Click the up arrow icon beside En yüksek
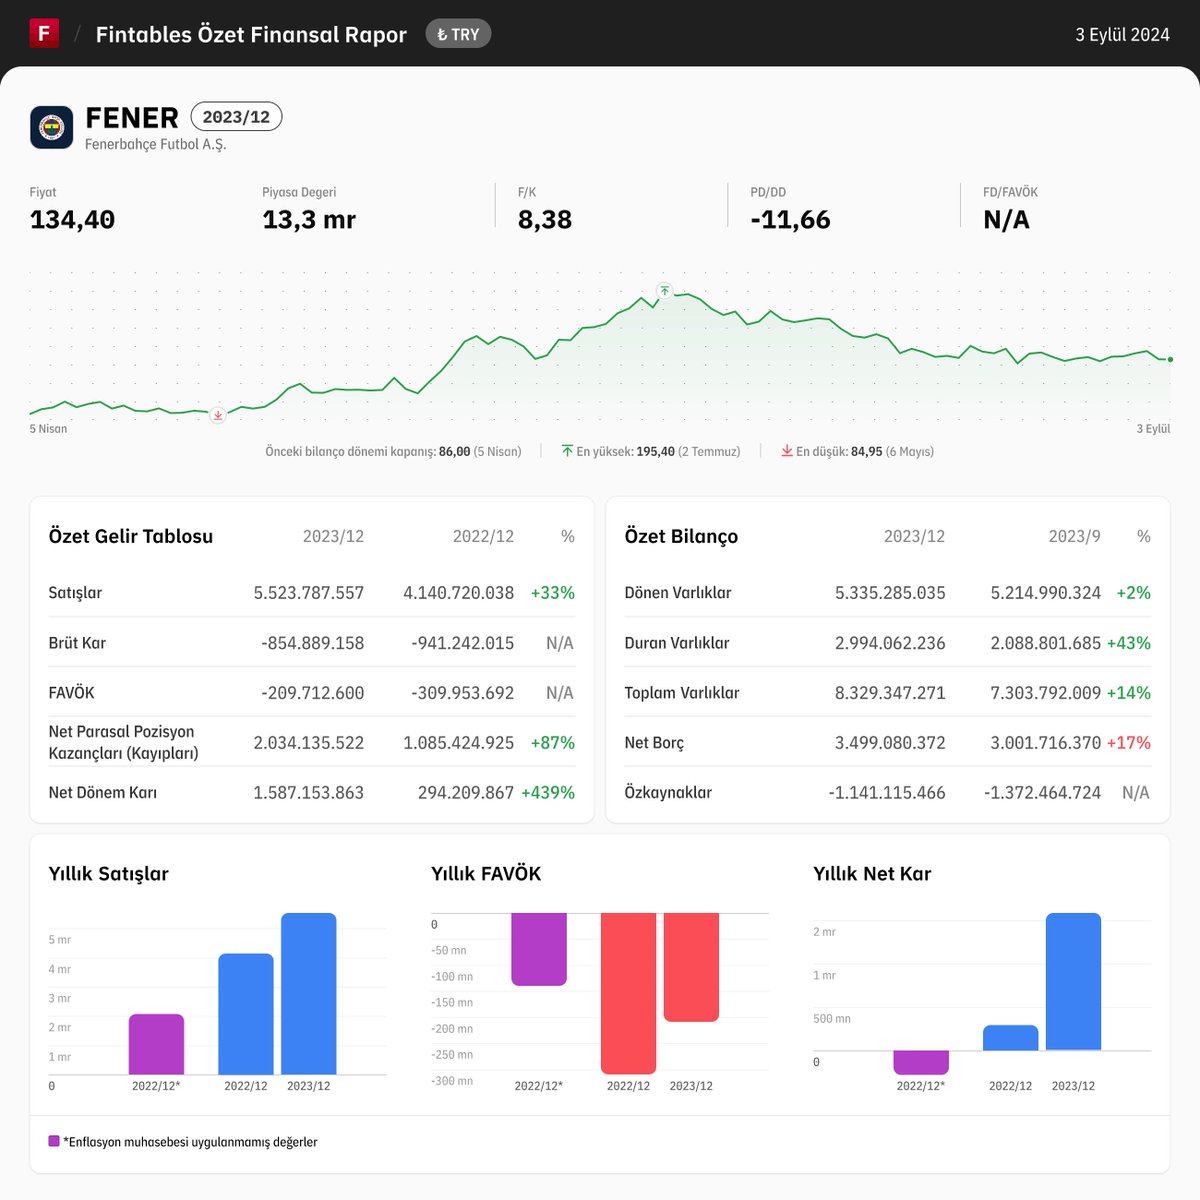1200x1200 pixels. [567, 451]
